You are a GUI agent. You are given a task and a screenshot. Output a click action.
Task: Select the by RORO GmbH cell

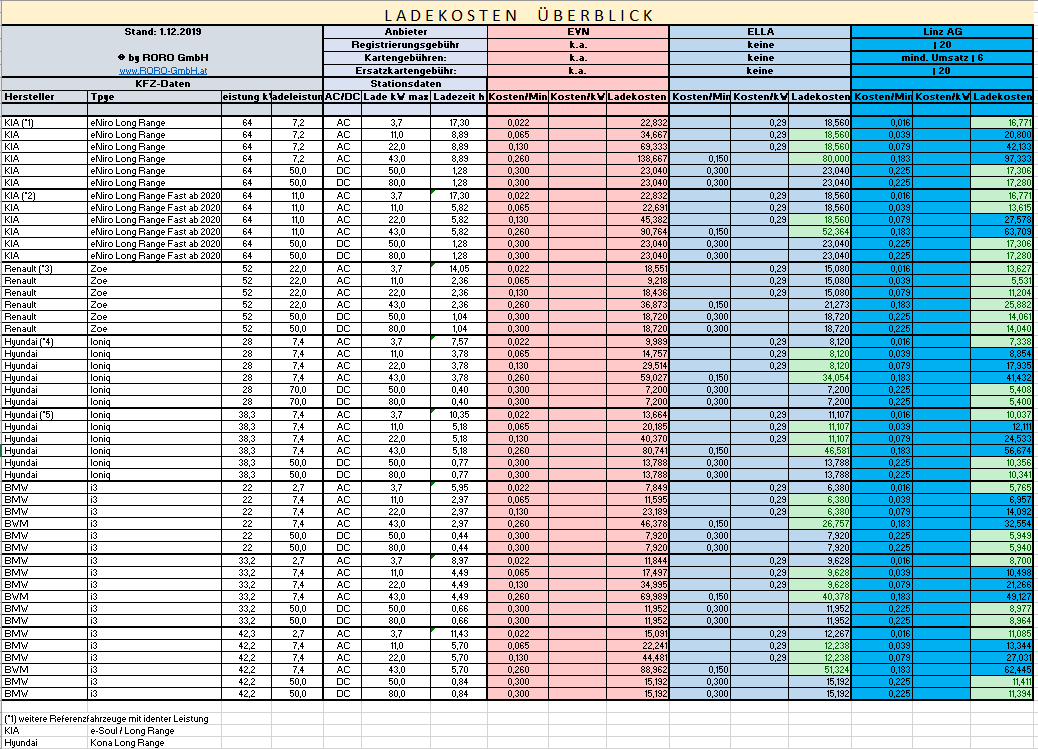pyautogui.click(x=161, y=58)
